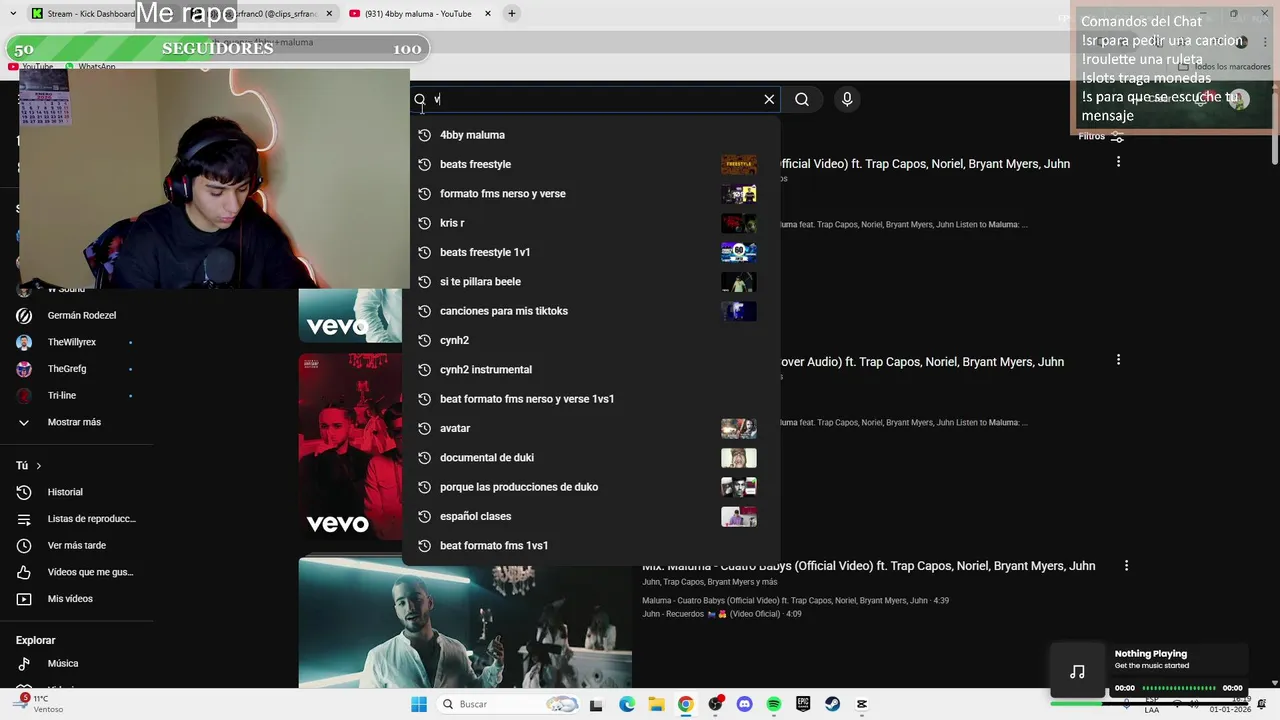Click the magnifier search button next to search box
Image resolution: width=1280 pixels, height=720 pixels.
(x=802, y=99)
